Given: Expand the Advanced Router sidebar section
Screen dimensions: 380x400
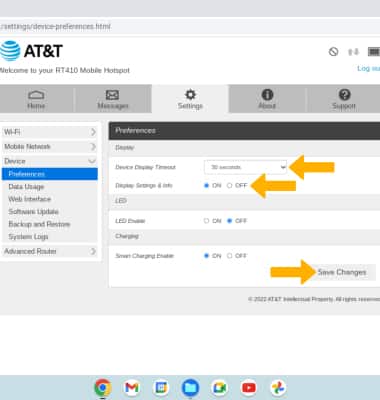Looking at the screenshot, I should pyautogui.click(x=49, y=251).
